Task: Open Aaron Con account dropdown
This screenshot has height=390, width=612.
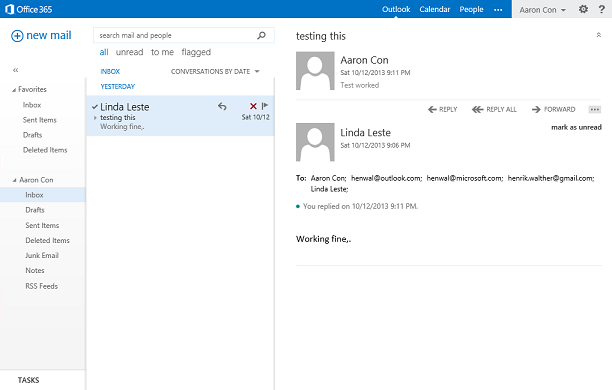Action: pos(542,10)
